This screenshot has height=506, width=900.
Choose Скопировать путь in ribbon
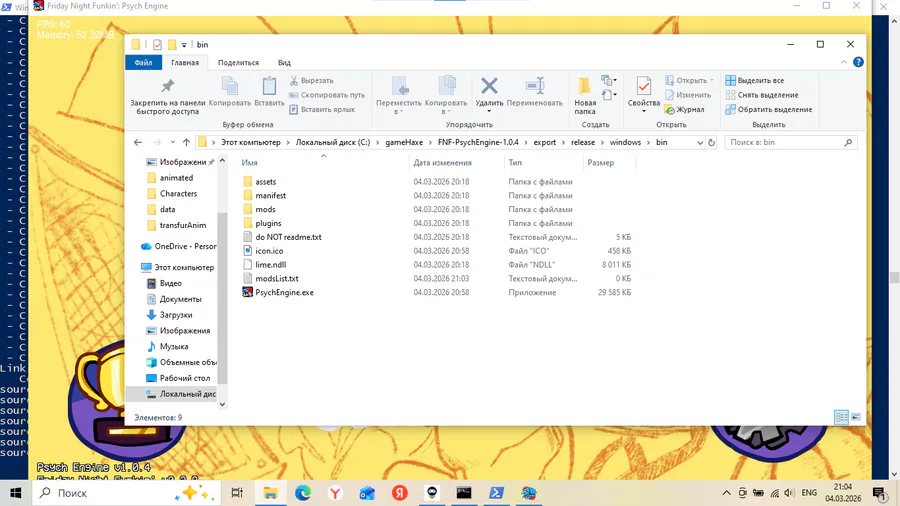(x=327, y=95)
